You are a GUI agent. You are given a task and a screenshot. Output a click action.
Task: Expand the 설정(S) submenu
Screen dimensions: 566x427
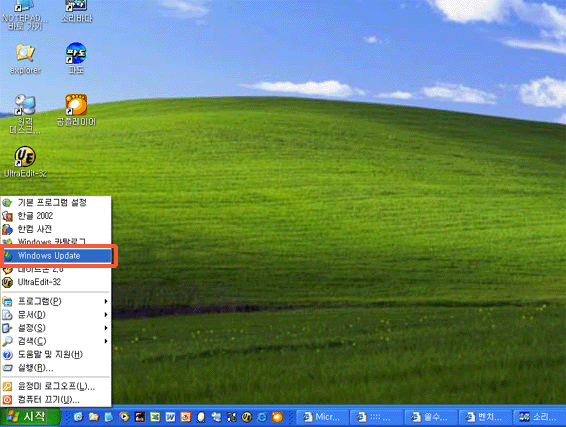click(56, 328)
